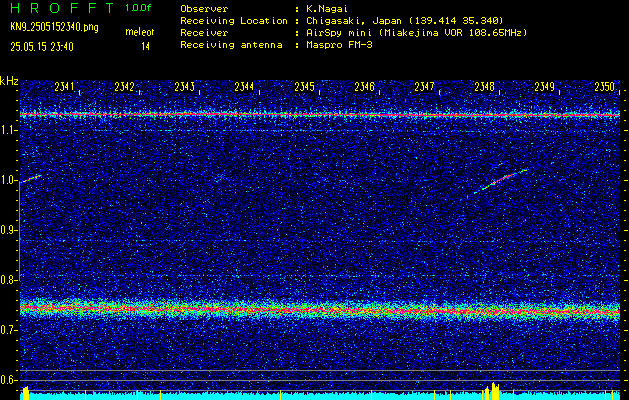Click the 2344 time marker
Screen dimensions: 629x400
coord(244,87)
